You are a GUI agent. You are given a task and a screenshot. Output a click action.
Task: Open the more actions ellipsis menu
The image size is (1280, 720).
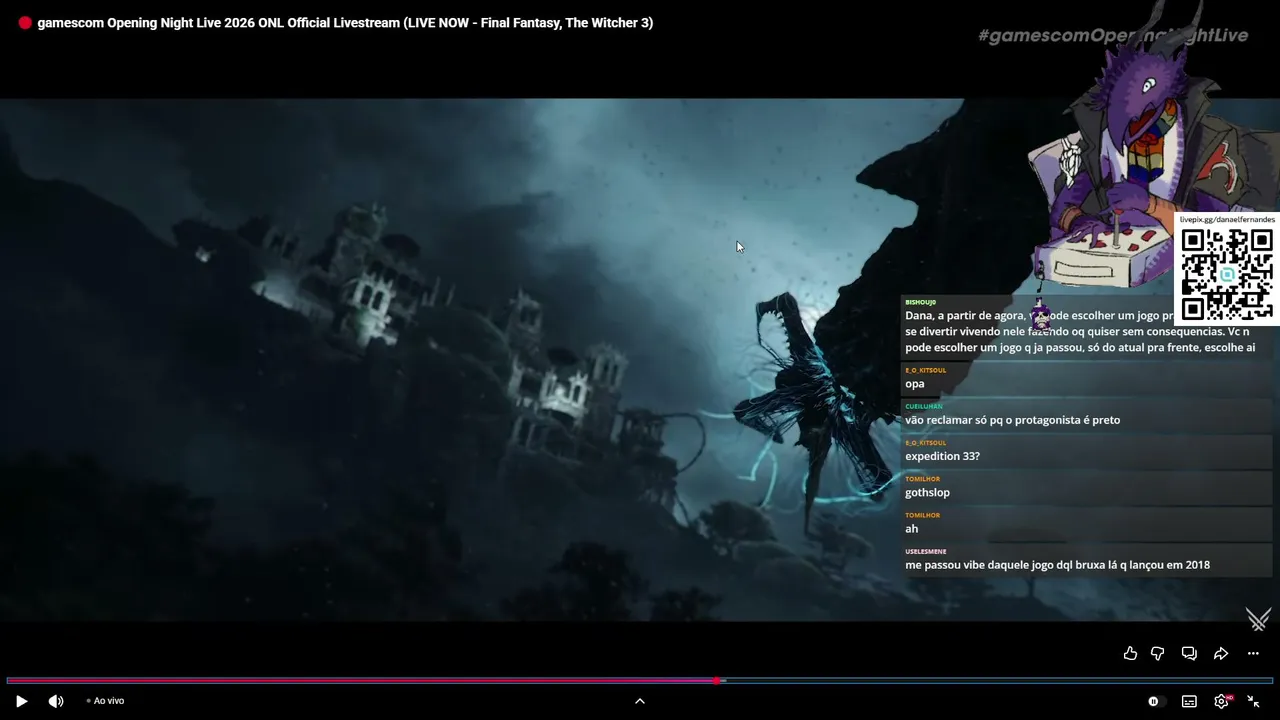1253,653
